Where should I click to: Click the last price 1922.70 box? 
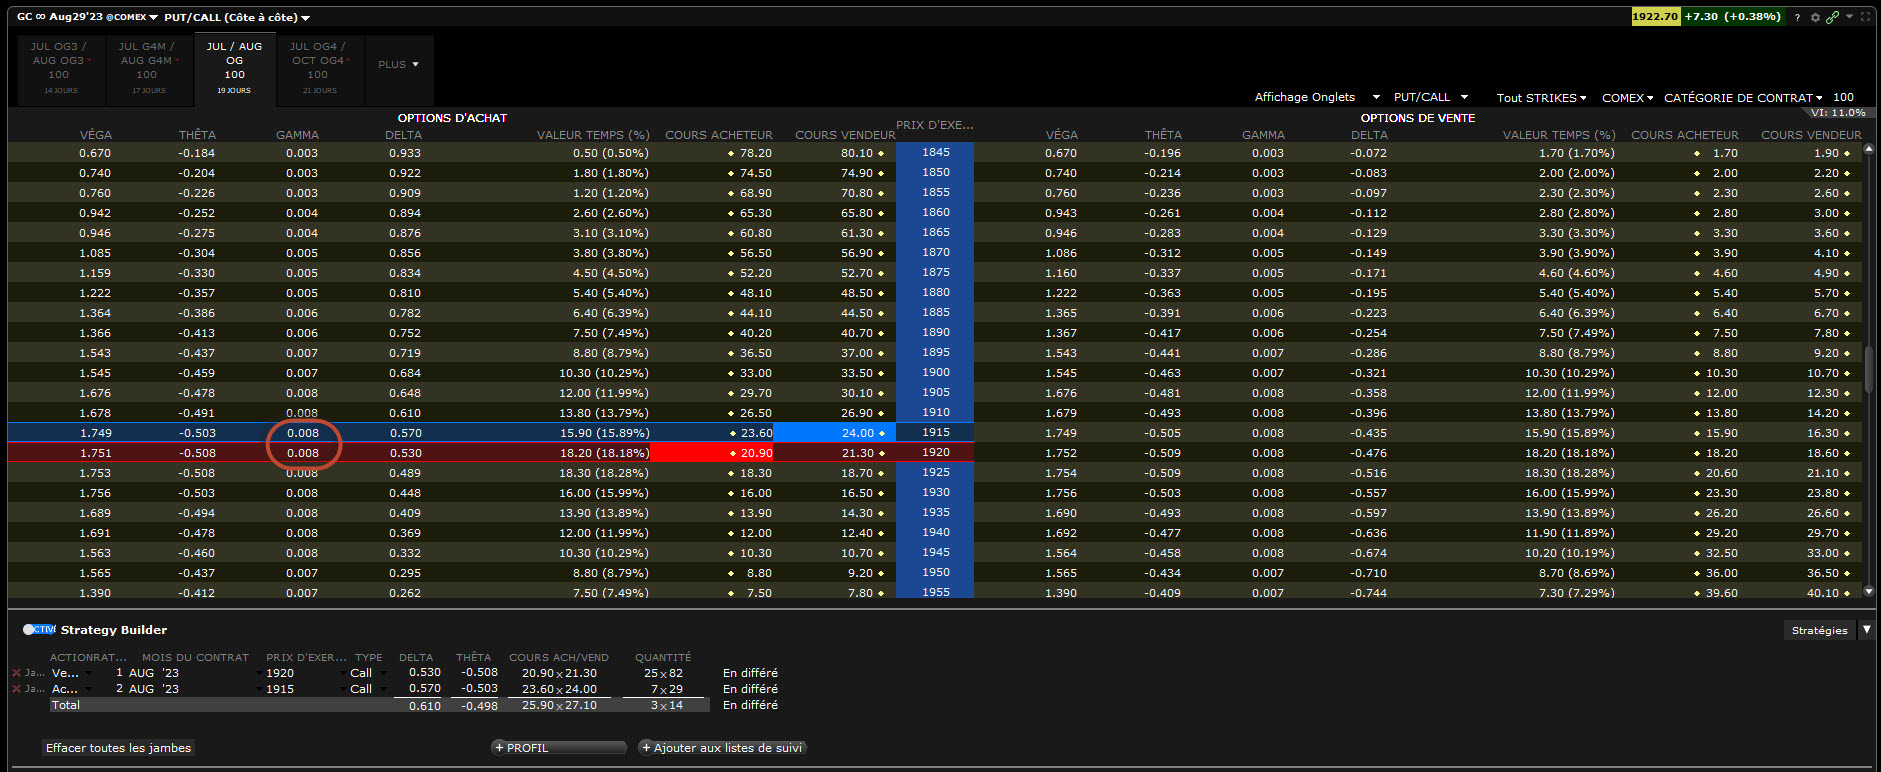point(1655,16)
